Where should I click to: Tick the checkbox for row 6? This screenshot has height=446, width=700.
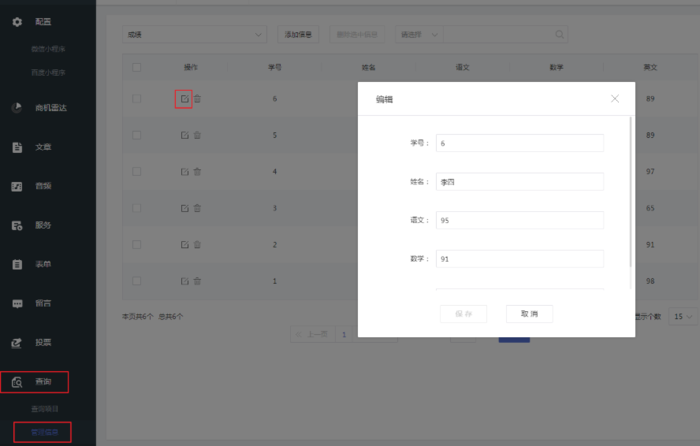tap(137, 99)
